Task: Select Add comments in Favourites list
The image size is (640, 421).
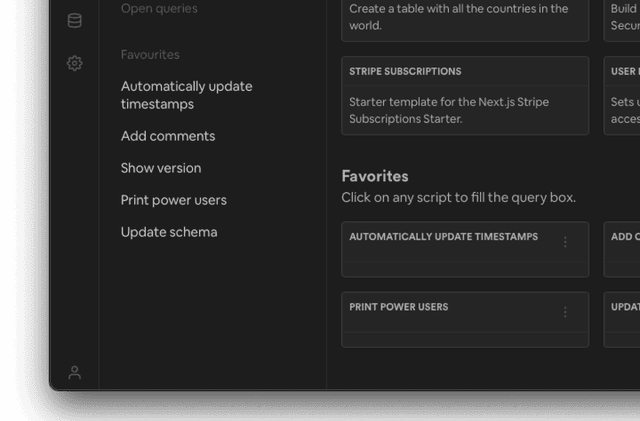Action: (x=168, y=136)
